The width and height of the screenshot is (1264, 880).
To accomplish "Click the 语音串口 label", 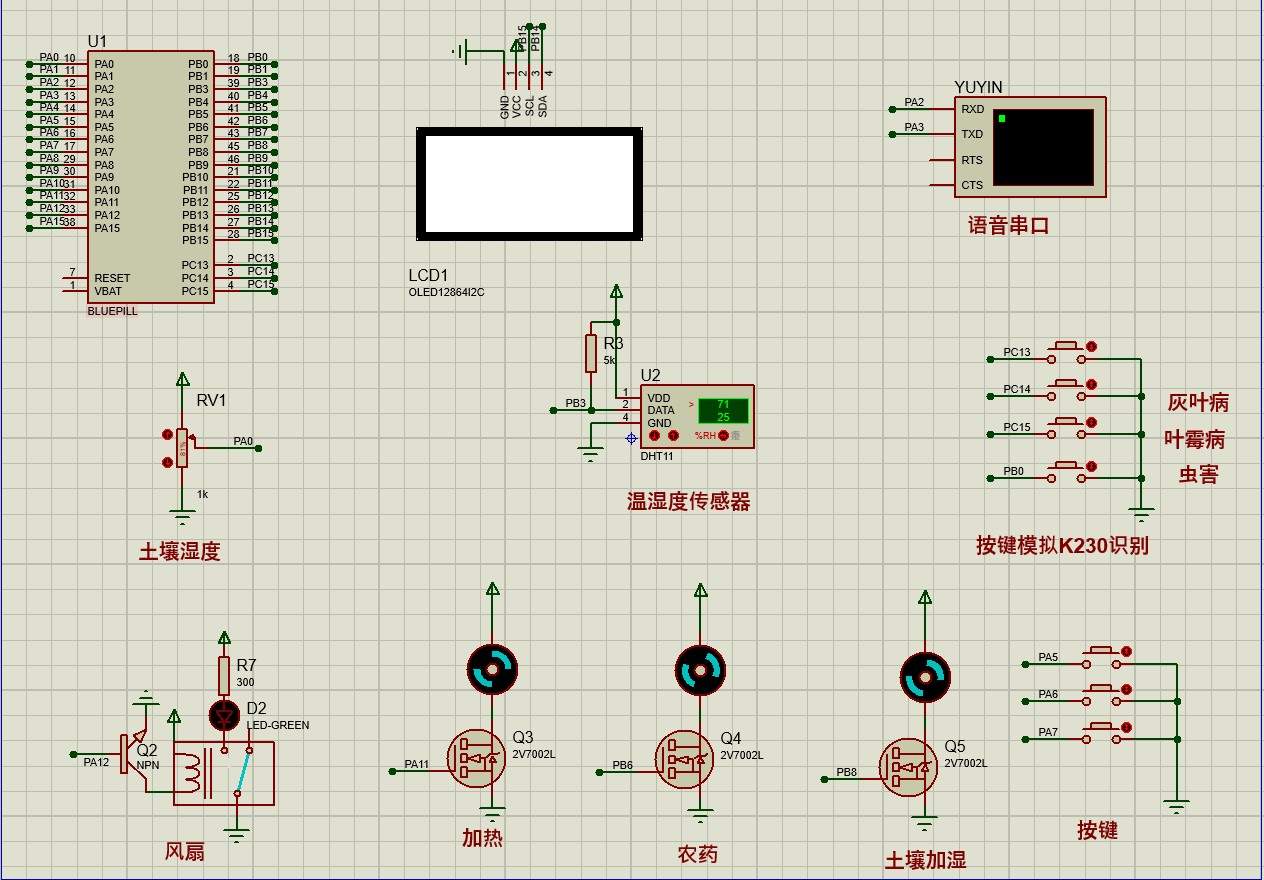I will pyautogui.click(x=1009, y=226).
